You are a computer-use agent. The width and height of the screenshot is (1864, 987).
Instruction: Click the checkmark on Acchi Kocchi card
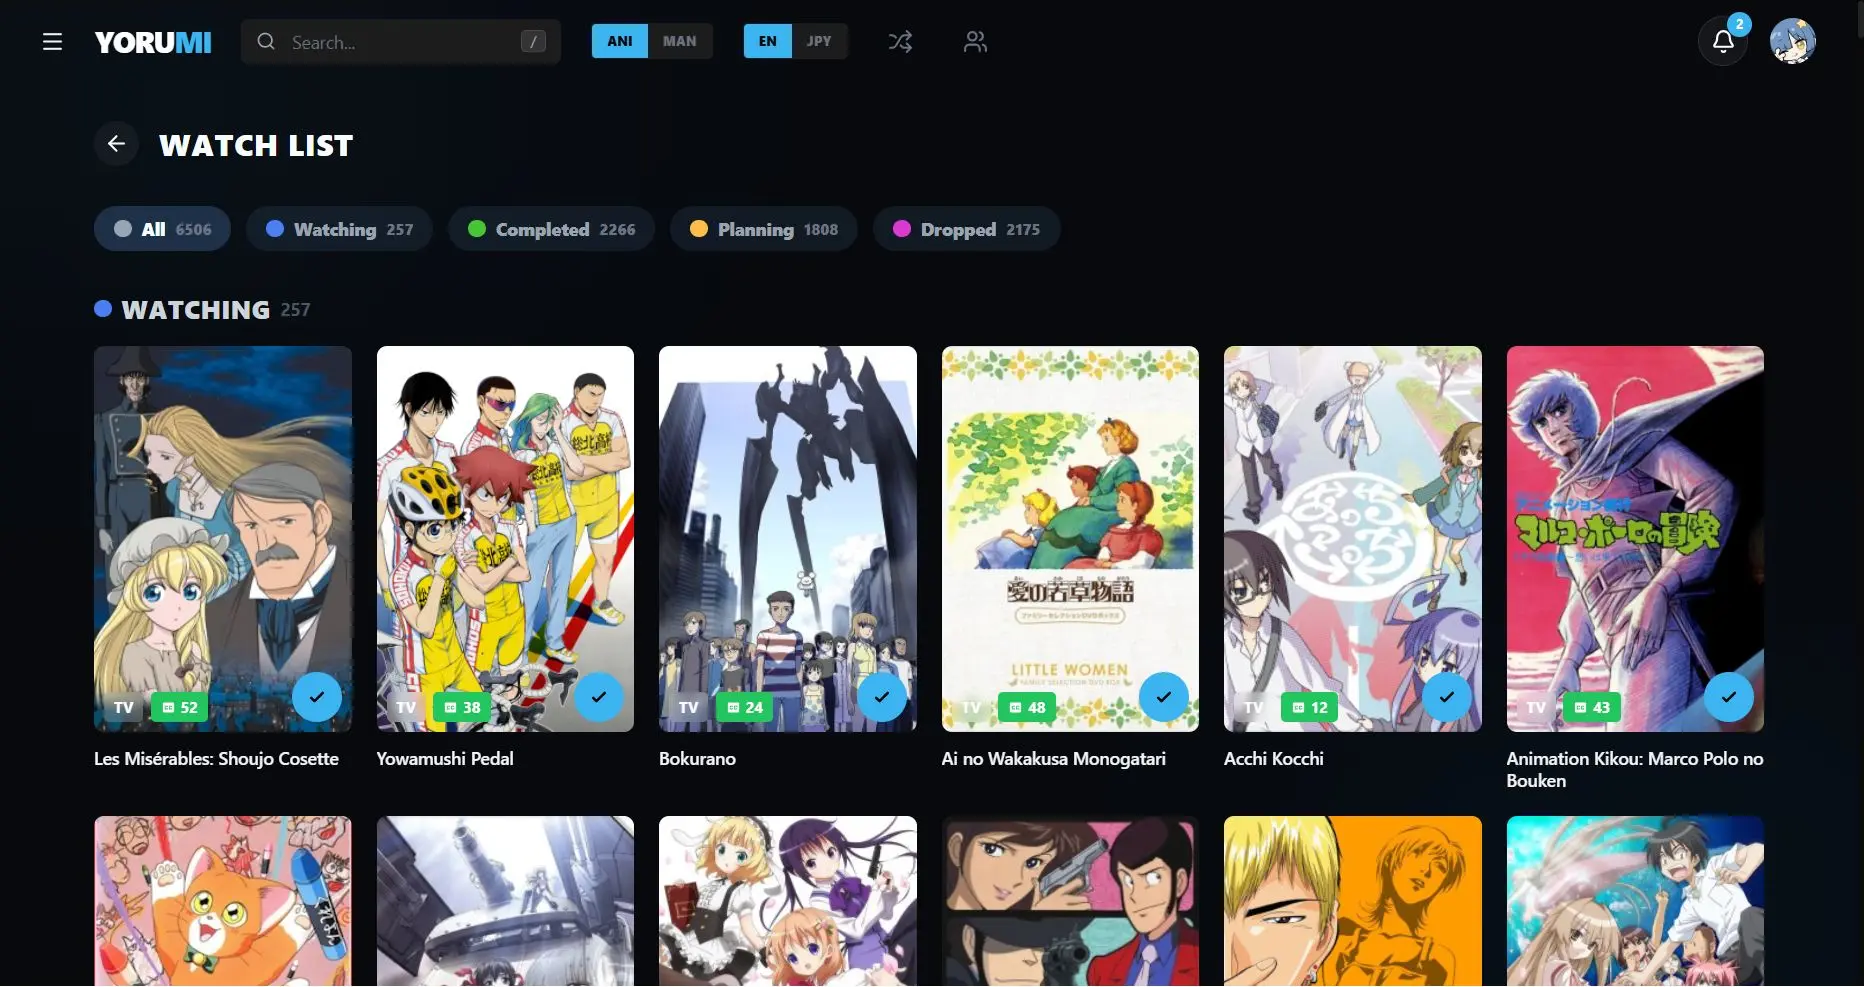click(1447, 697)
